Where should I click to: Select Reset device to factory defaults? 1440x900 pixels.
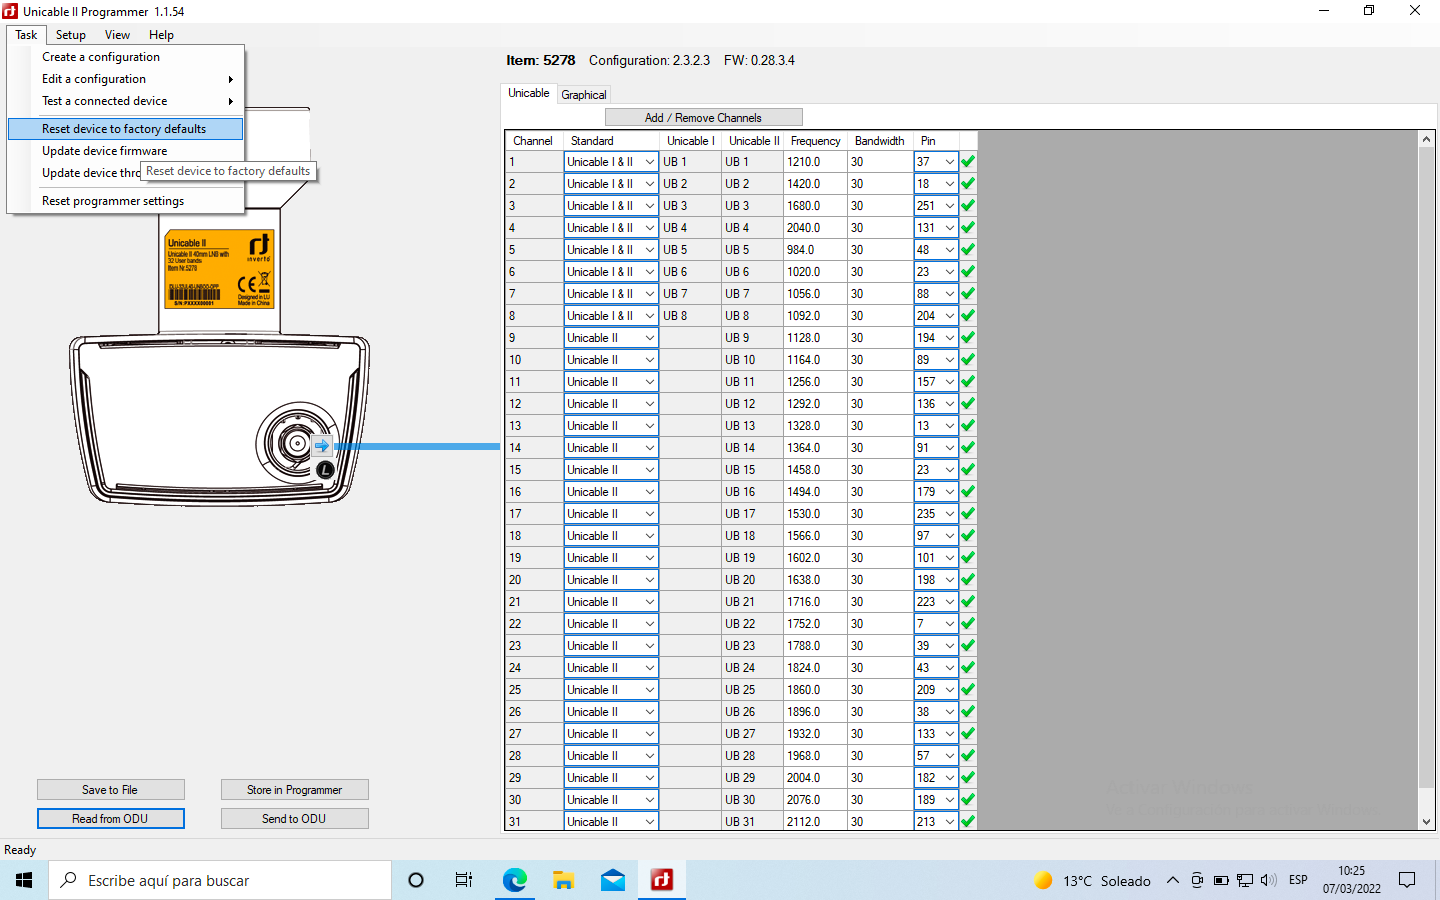pyautogui.click(x=124, y=129)
